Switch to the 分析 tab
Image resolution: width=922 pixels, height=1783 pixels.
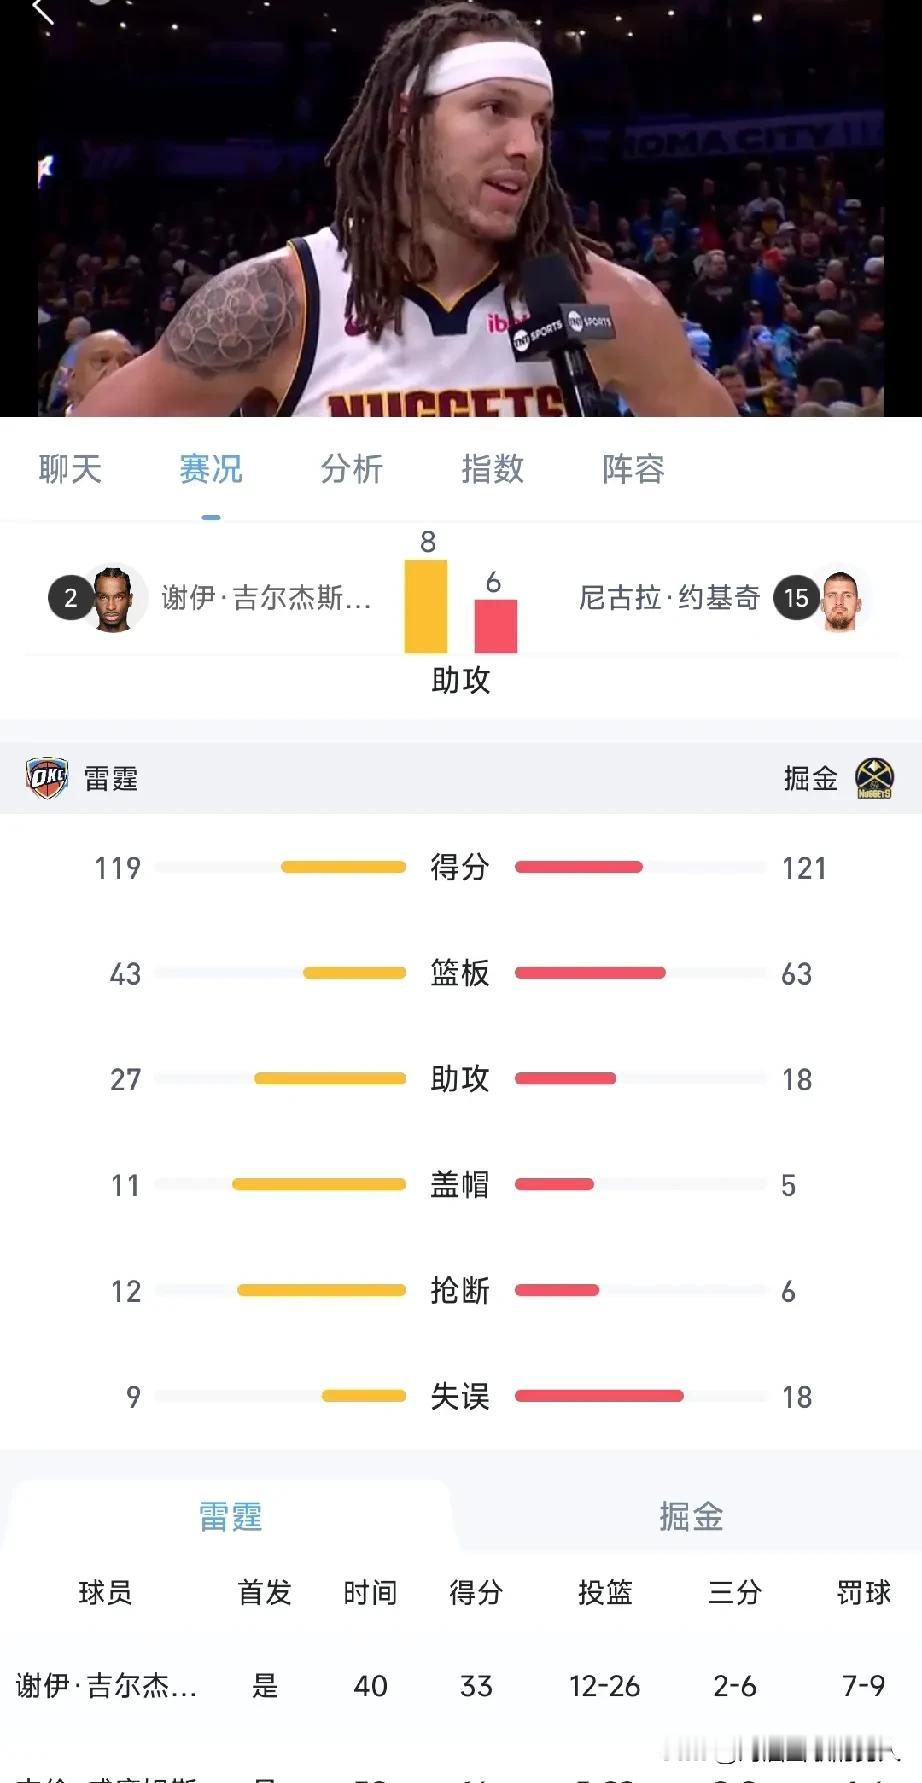(351, 468)
